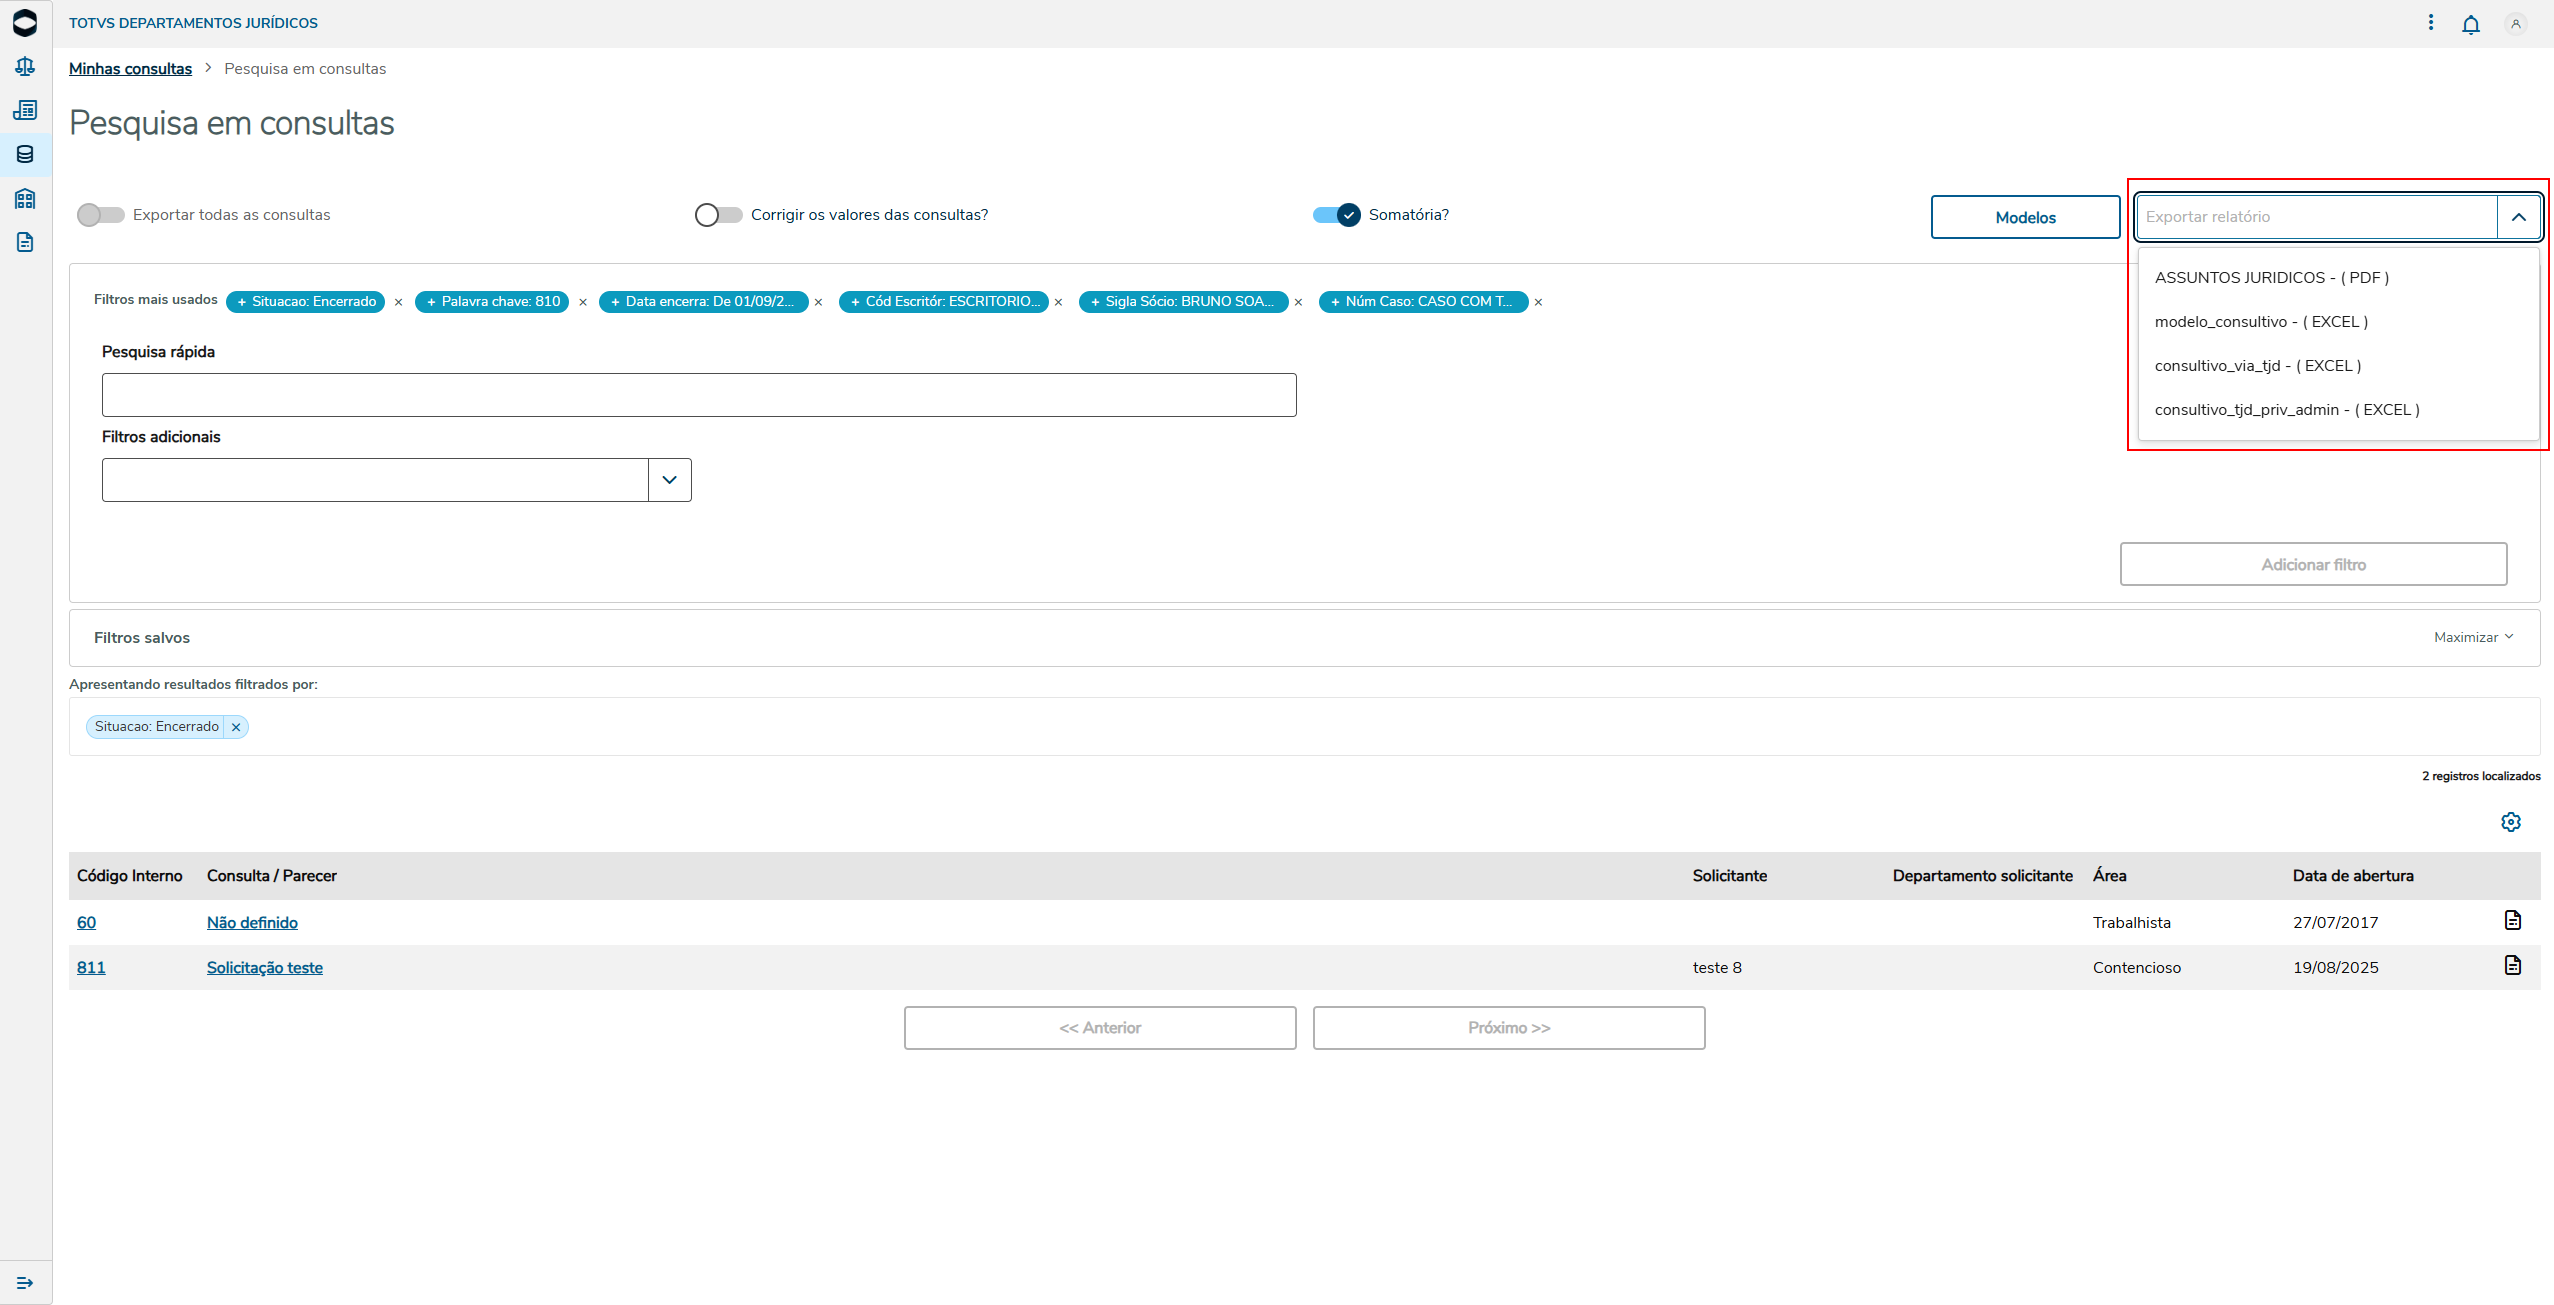
Task: Click the Pesquisa rápida input field
Action: click(x=698, y=395)
